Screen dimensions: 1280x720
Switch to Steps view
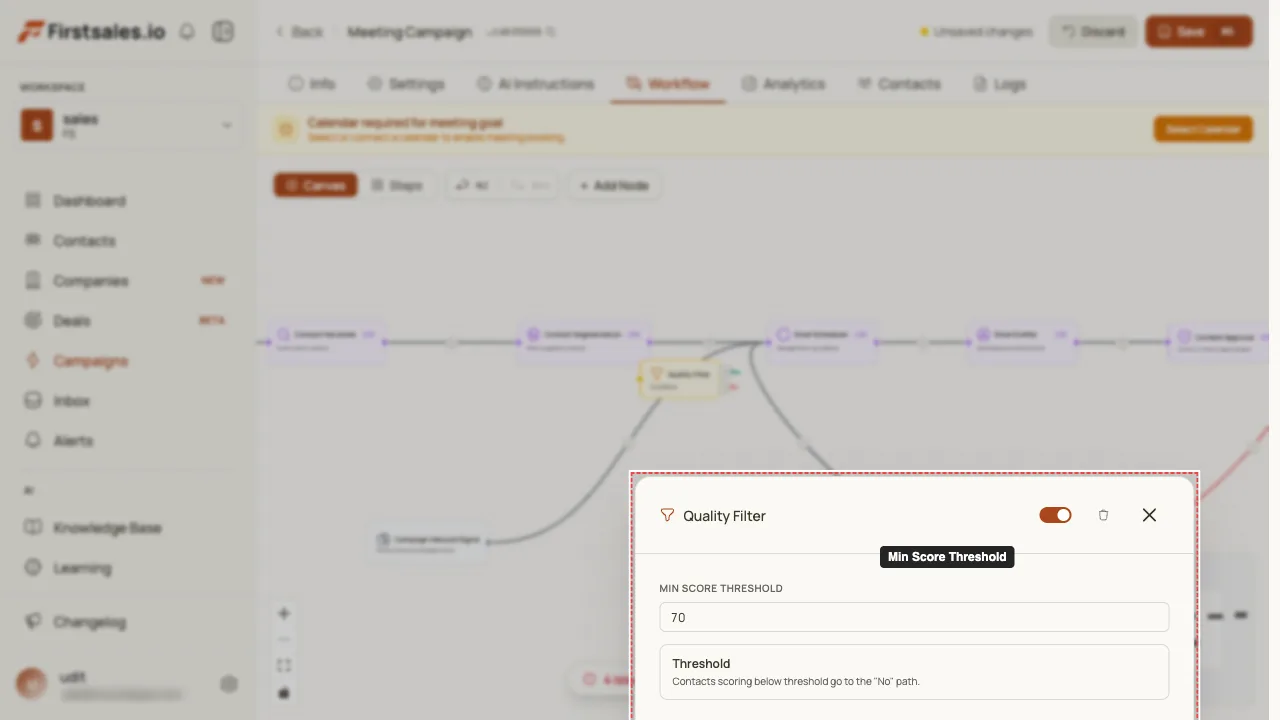coord(396,185)
